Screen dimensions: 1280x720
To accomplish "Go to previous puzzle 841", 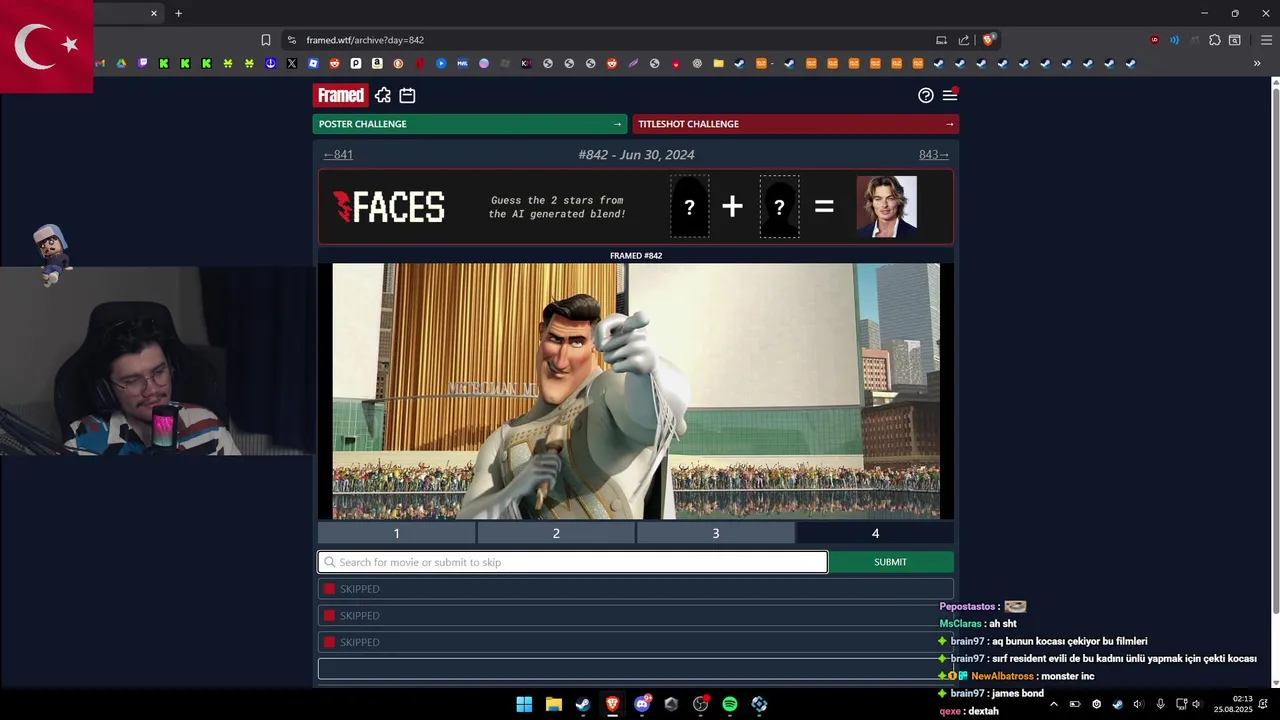I will 338,154.
